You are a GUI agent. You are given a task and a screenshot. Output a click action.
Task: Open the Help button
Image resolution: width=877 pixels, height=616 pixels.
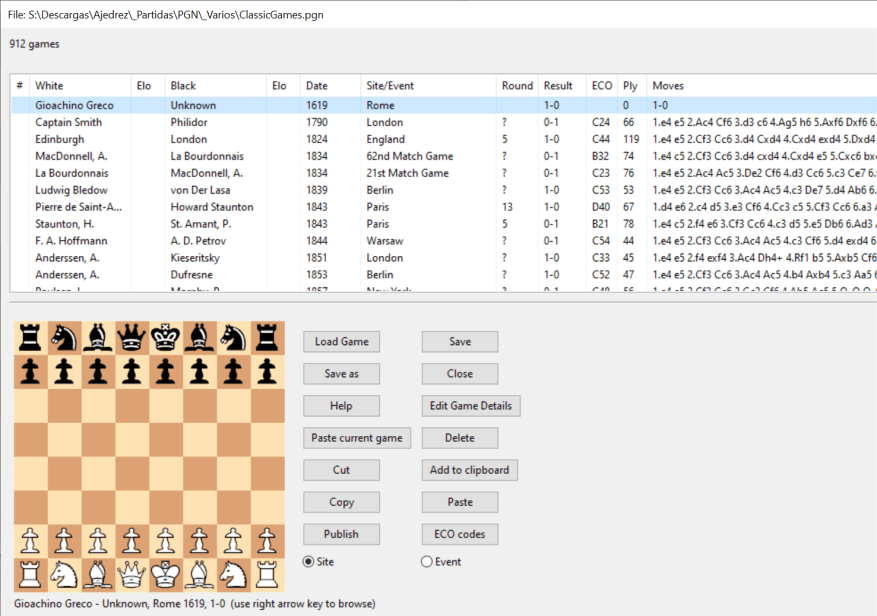341,406
